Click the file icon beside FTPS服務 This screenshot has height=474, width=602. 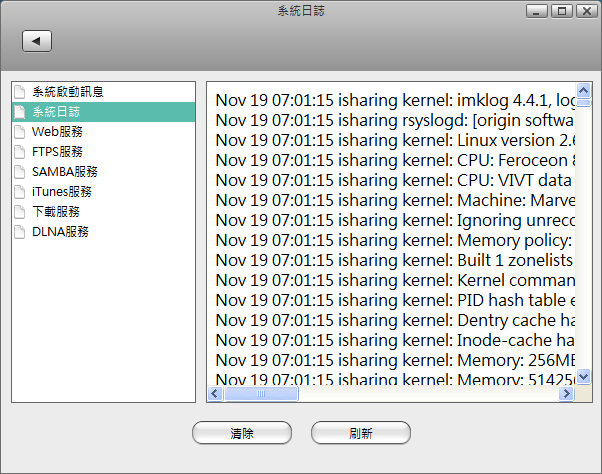(x=20, y=152)
